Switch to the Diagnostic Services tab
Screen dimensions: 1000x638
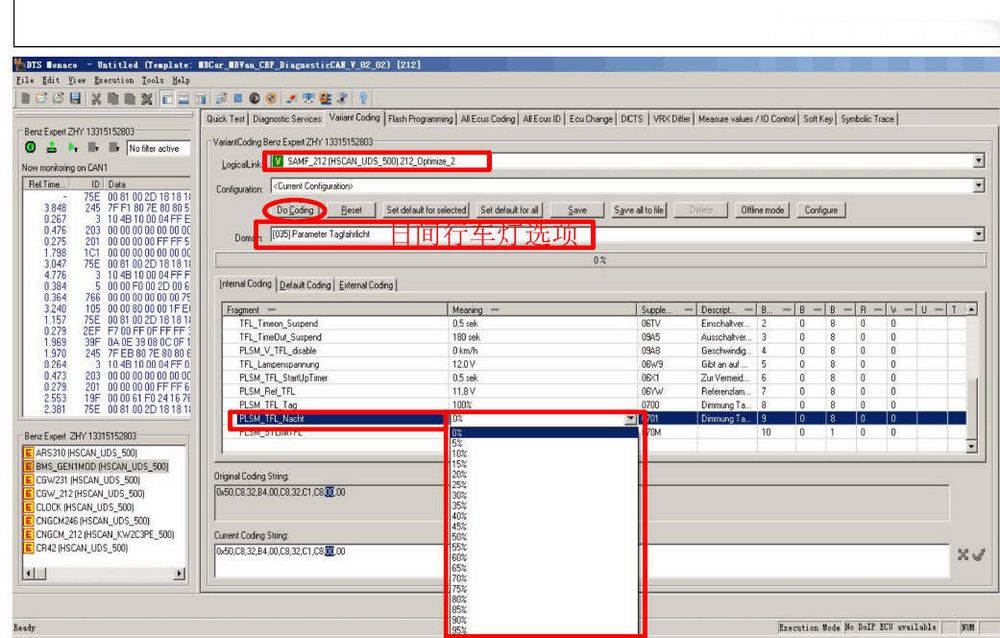[287, 119]
